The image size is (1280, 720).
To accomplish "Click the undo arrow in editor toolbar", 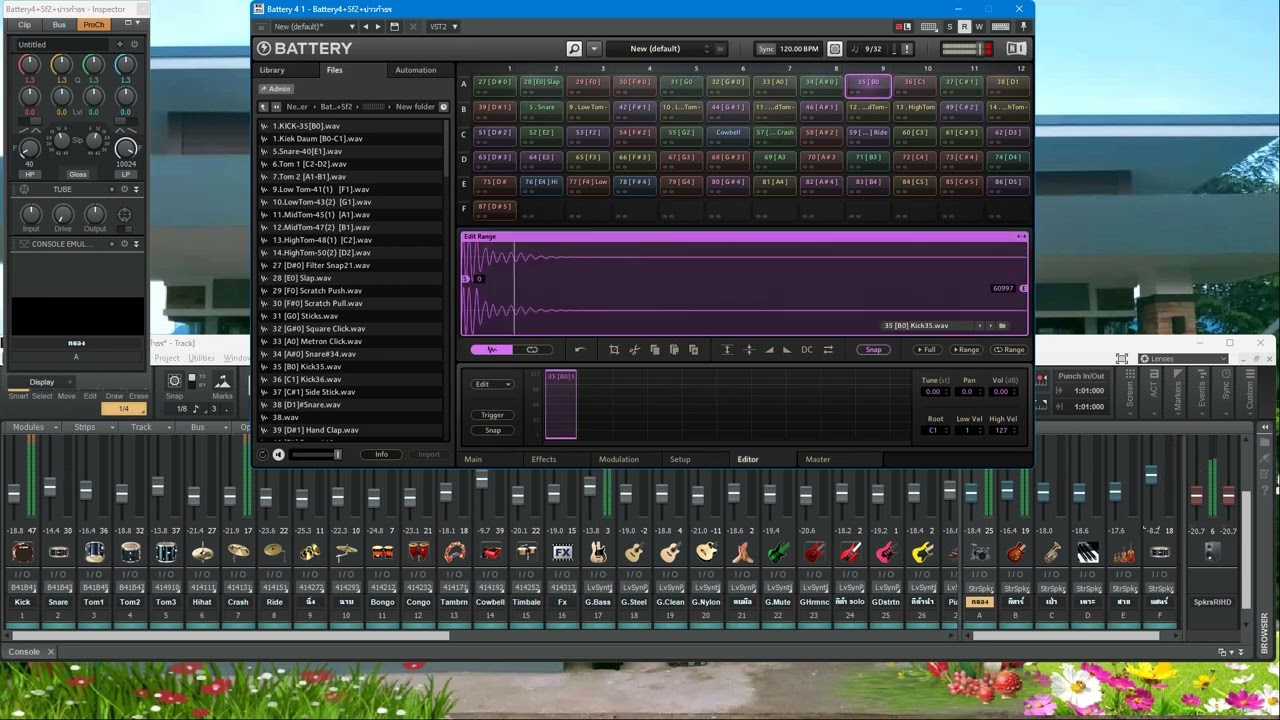I will tap(580, 350).
